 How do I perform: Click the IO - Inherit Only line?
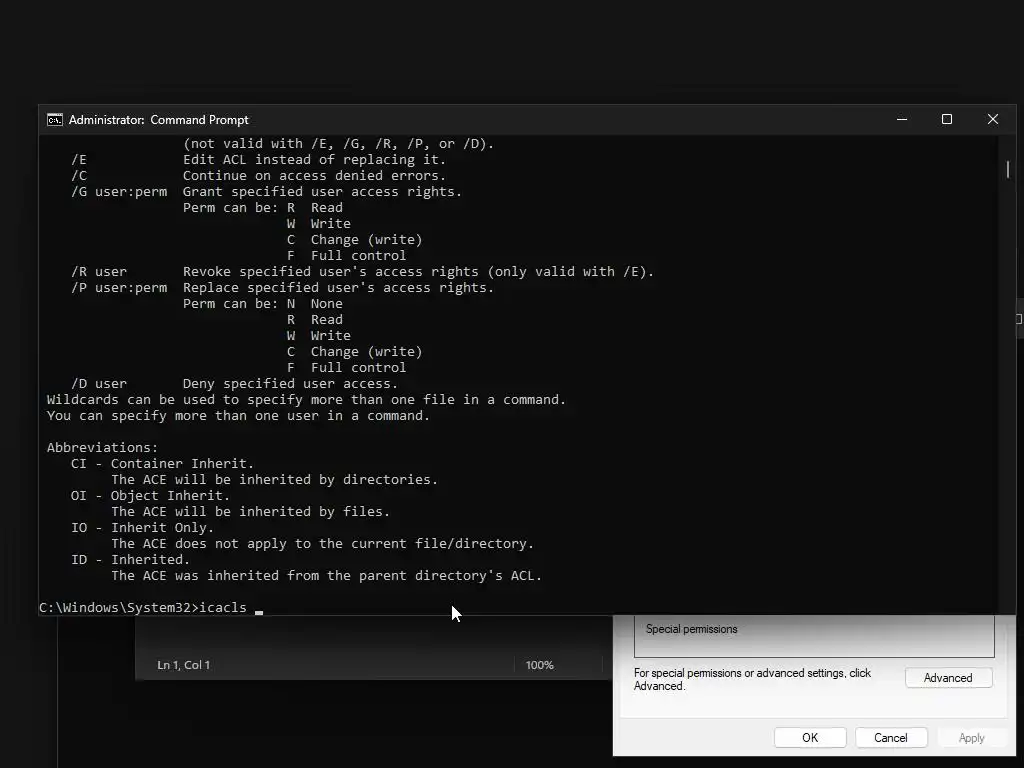(x=142, y=528)
